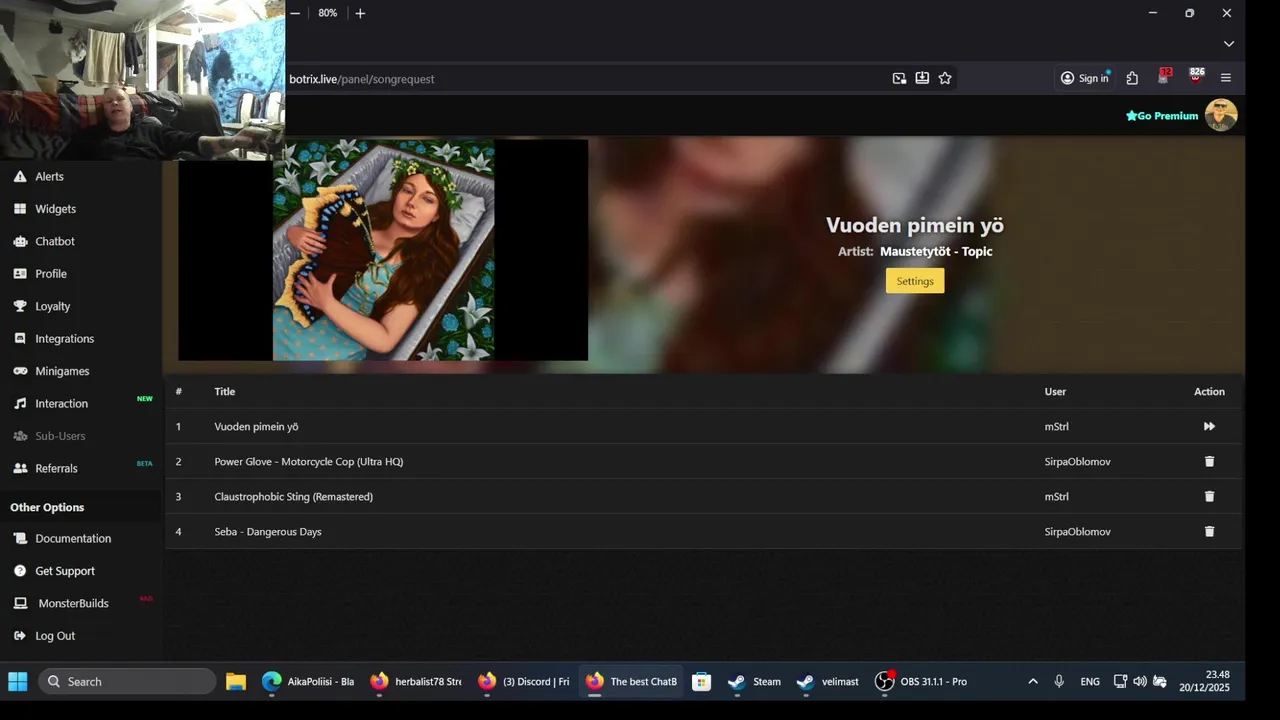Skip current song Vuoden pimein yö

[x=1209, y=427]
